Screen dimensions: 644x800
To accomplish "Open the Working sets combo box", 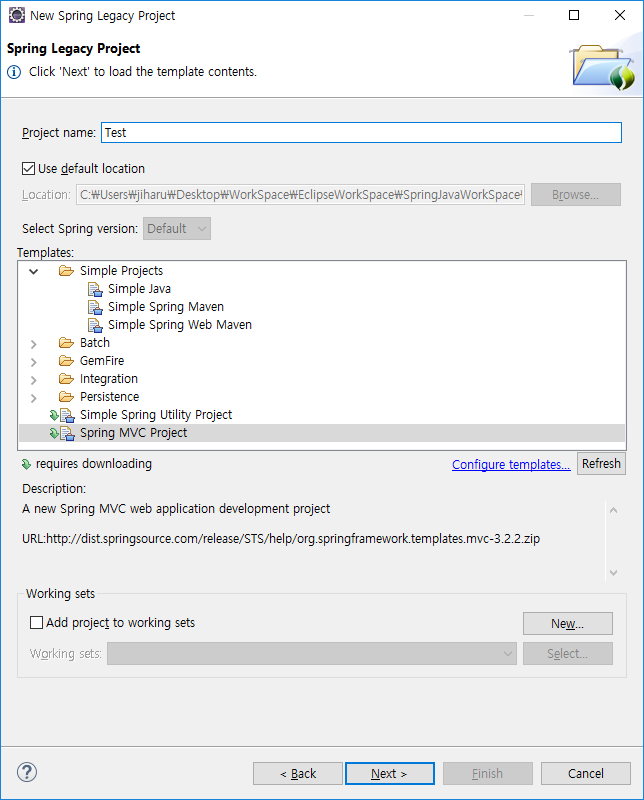I will point(312,654).
